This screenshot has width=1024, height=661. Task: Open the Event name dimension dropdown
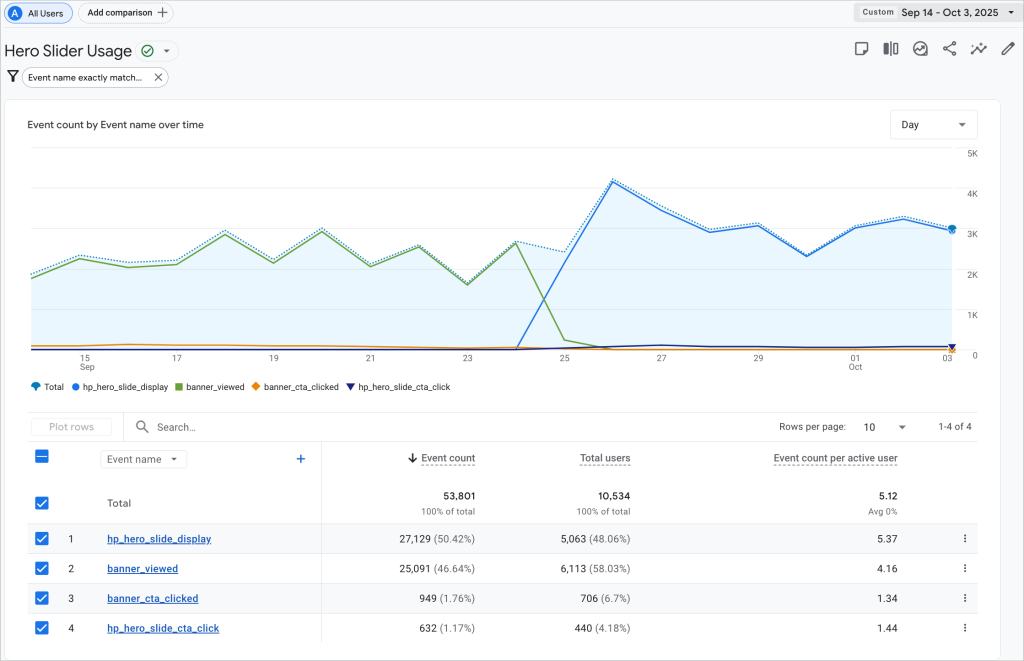tap(144, 459)
